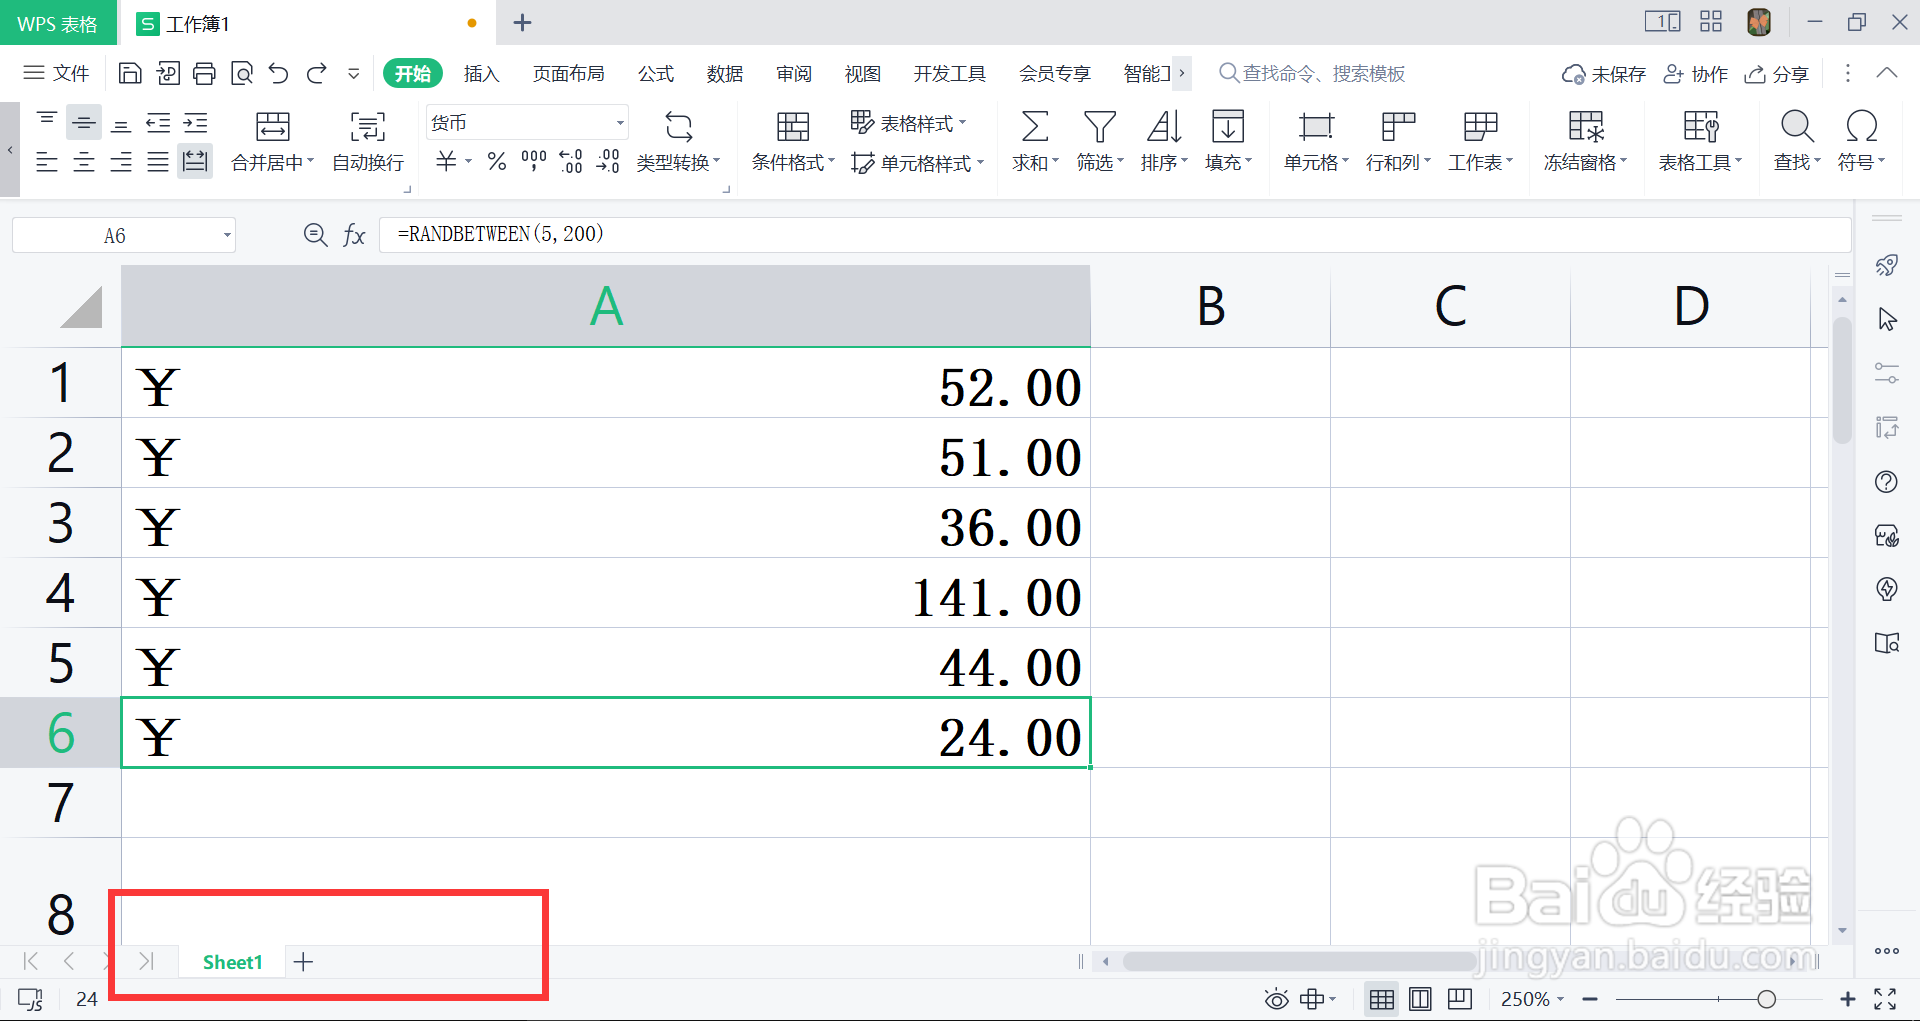Select the Sheet1 tab
The image size is (1920, 1021).
(232, 962)
